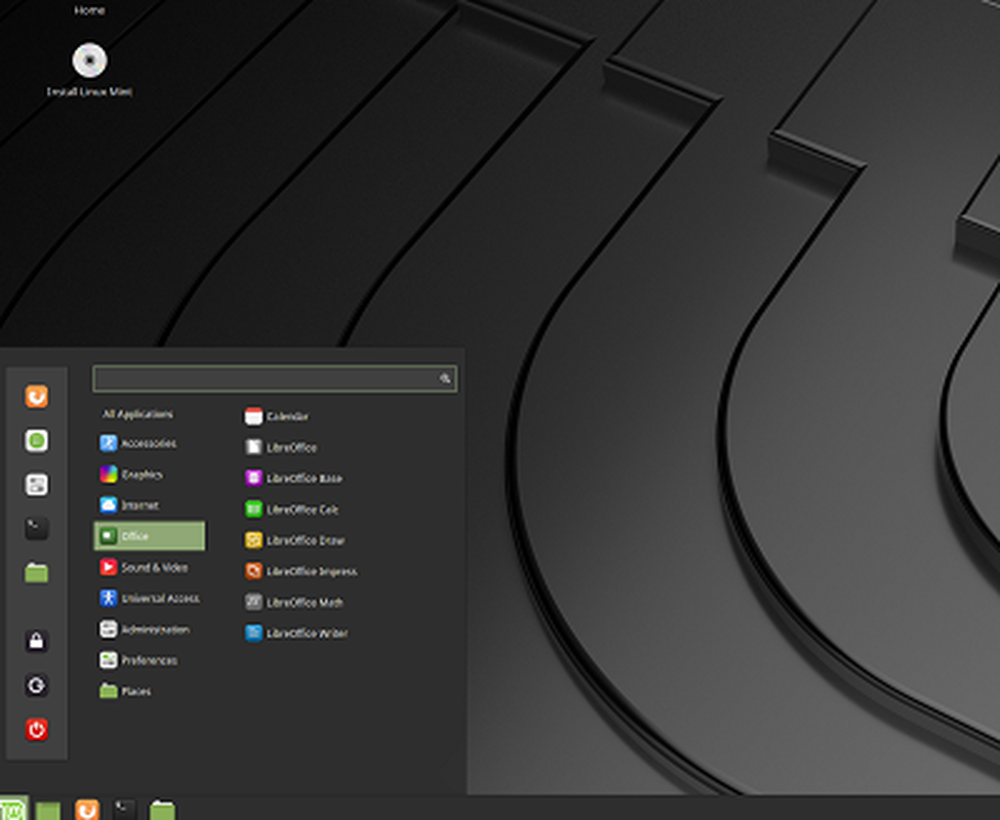
Task: Open Software Manager in the sidebar
Action: click(35, 441)
